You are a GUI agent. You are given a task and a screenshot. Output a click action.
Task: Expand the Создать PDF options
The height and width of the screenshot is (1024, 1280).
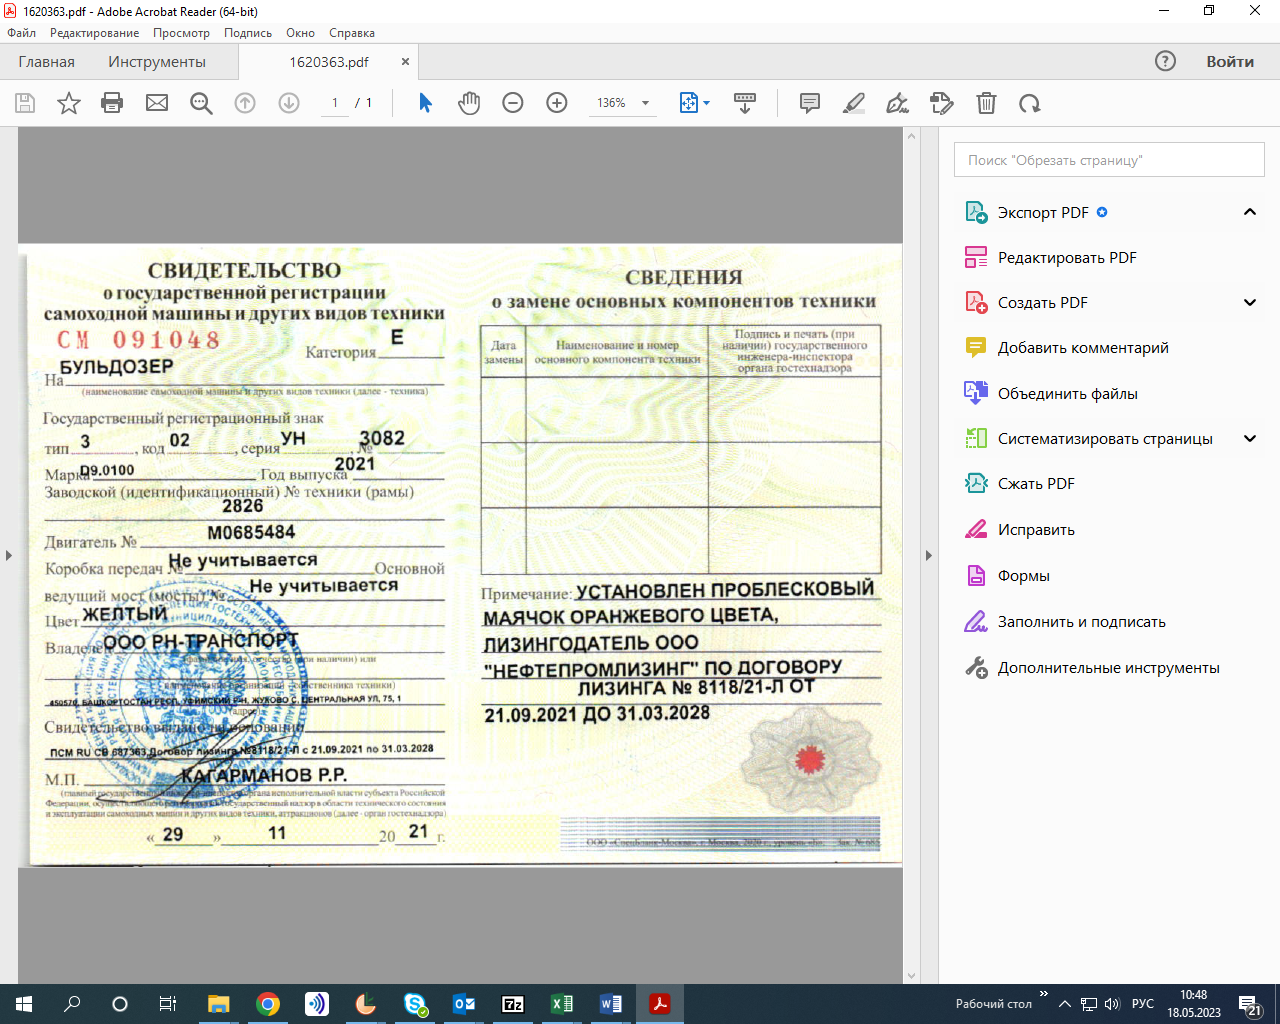[x=1249, y=303]
